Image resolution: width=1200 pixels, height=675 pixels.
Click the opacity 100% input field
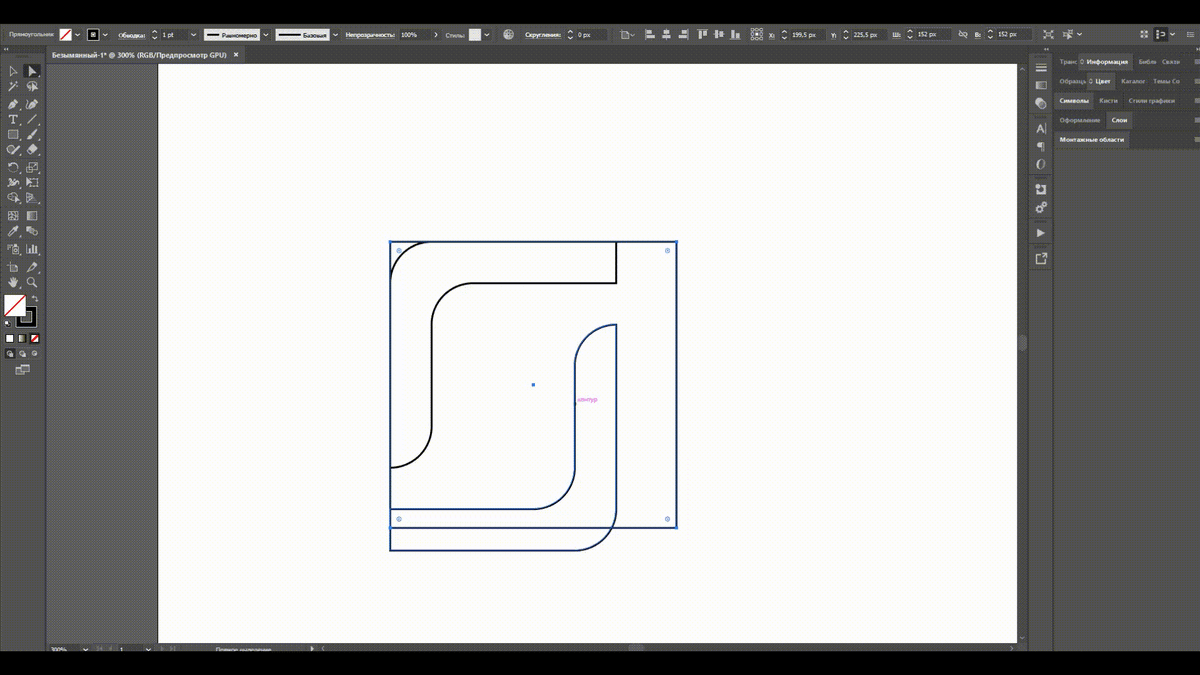(413, 35)
